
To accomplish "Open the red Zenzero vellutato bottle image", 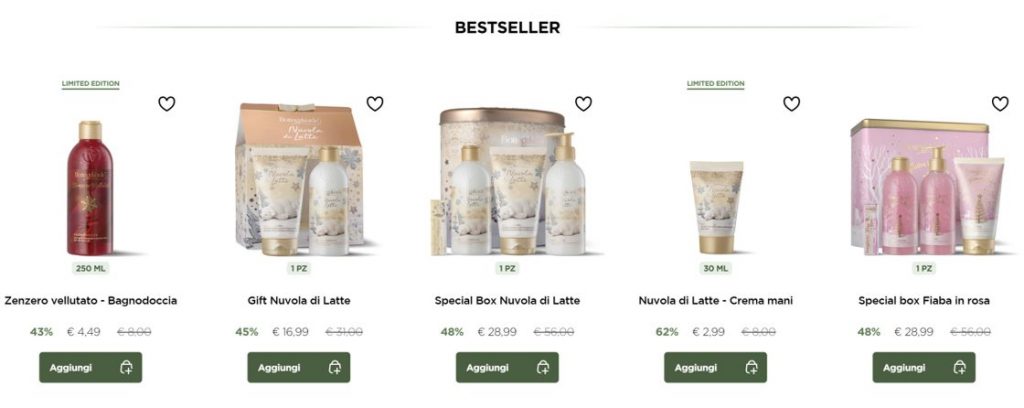I will coord(90,188).
